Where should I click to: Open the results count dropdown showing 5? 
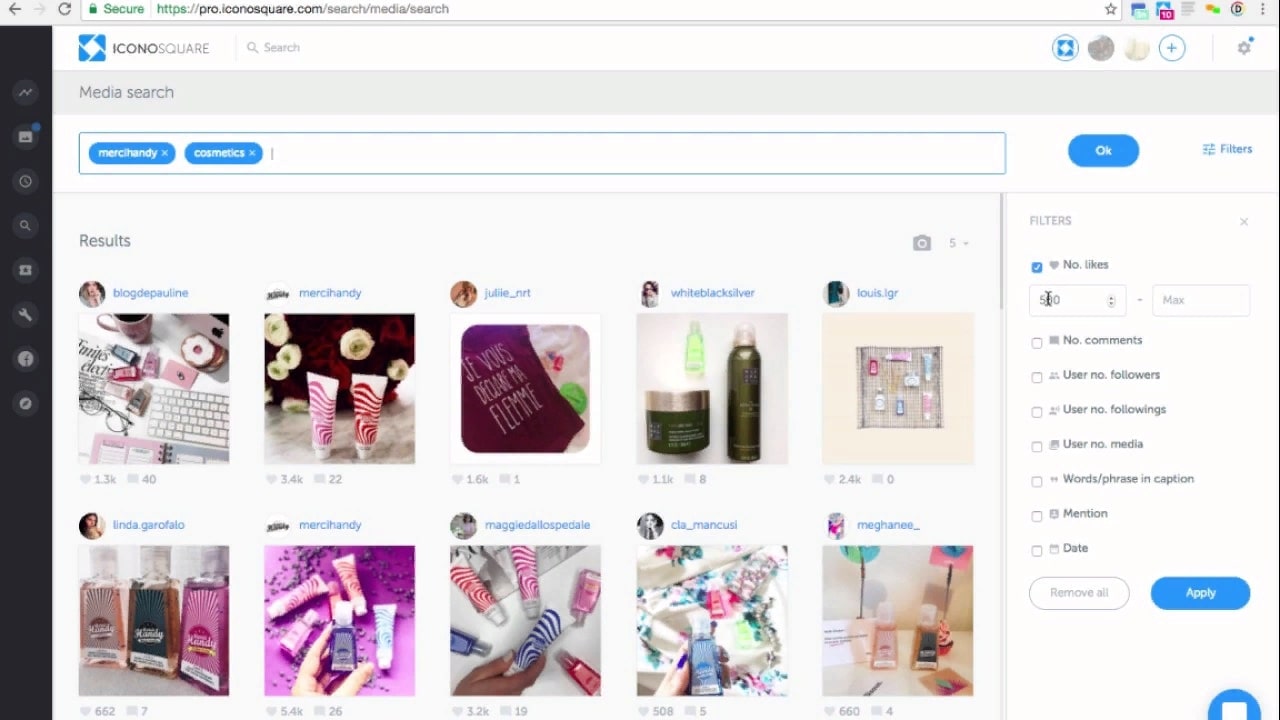coord(957,242)
